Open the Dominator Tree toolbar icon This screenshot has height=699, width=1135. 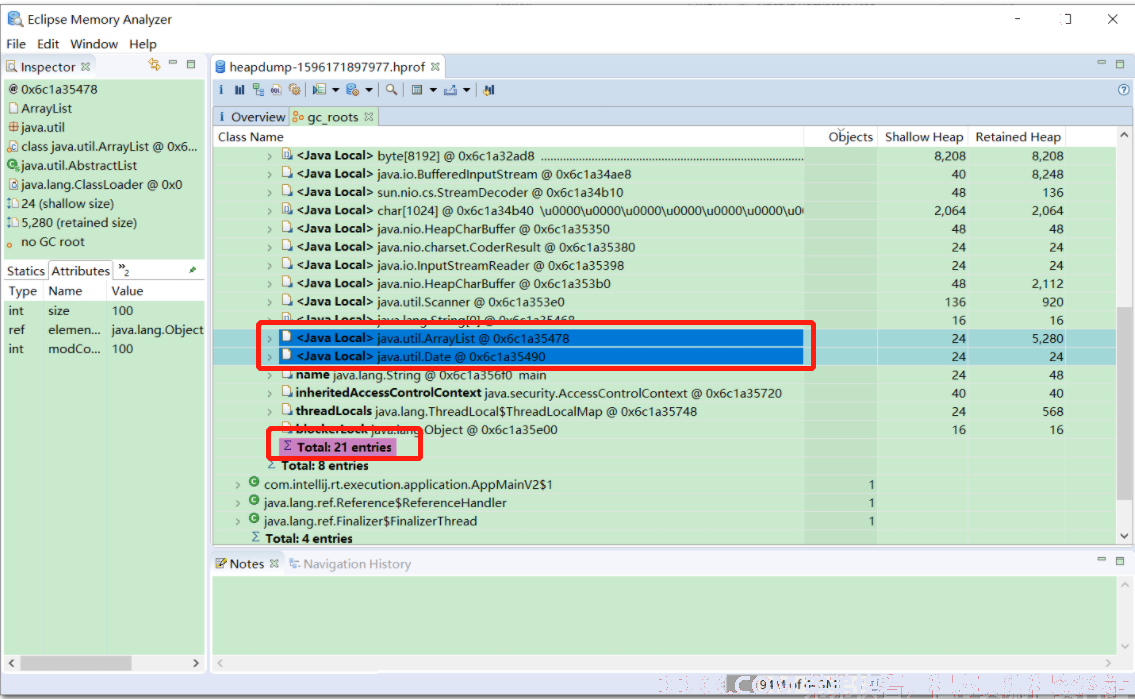coord(258,90)
